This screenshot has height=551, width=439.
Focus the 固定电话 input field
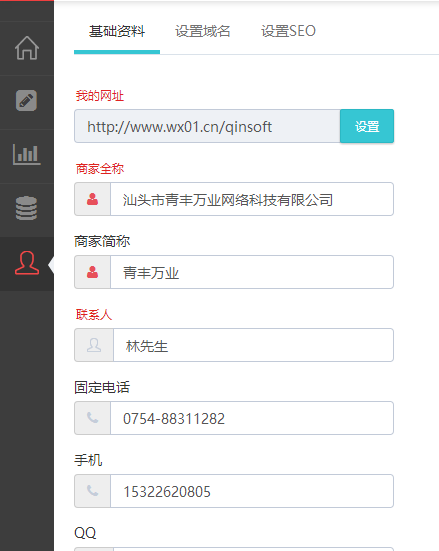pyautogui.click(x=252, y=418)
